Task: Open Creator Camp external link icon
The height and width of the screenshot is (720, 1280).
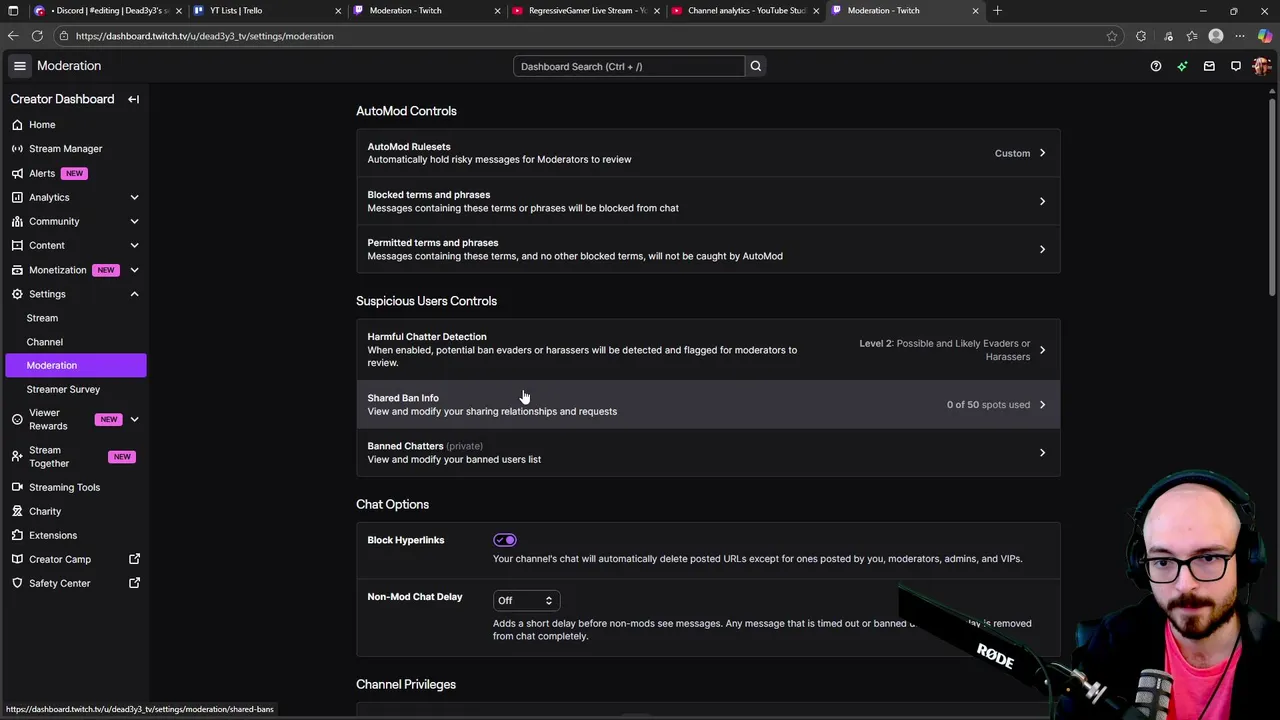Action: [x=134, y=559]
